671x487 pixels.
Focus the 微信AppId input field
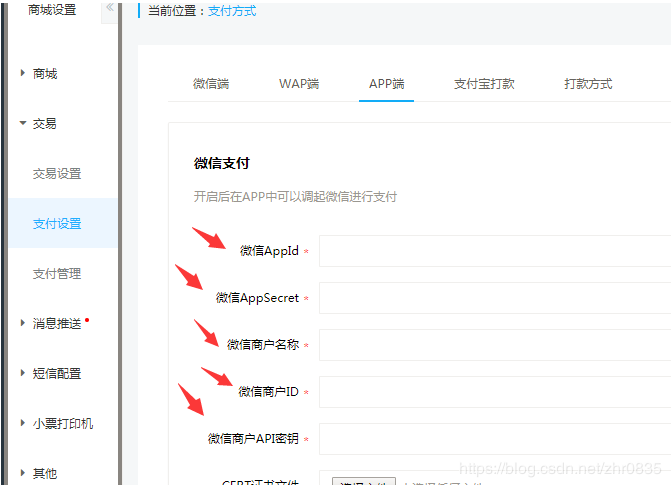click(x=495, y=251)
